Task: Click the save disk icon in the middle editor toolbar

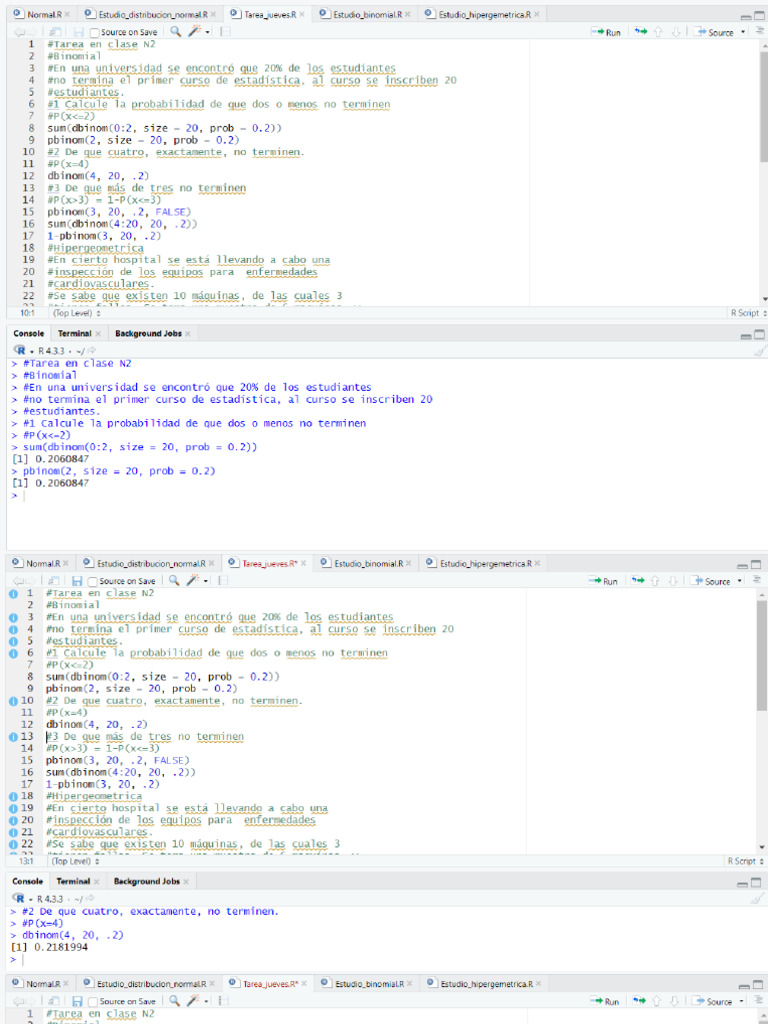Action: (76, 581)
